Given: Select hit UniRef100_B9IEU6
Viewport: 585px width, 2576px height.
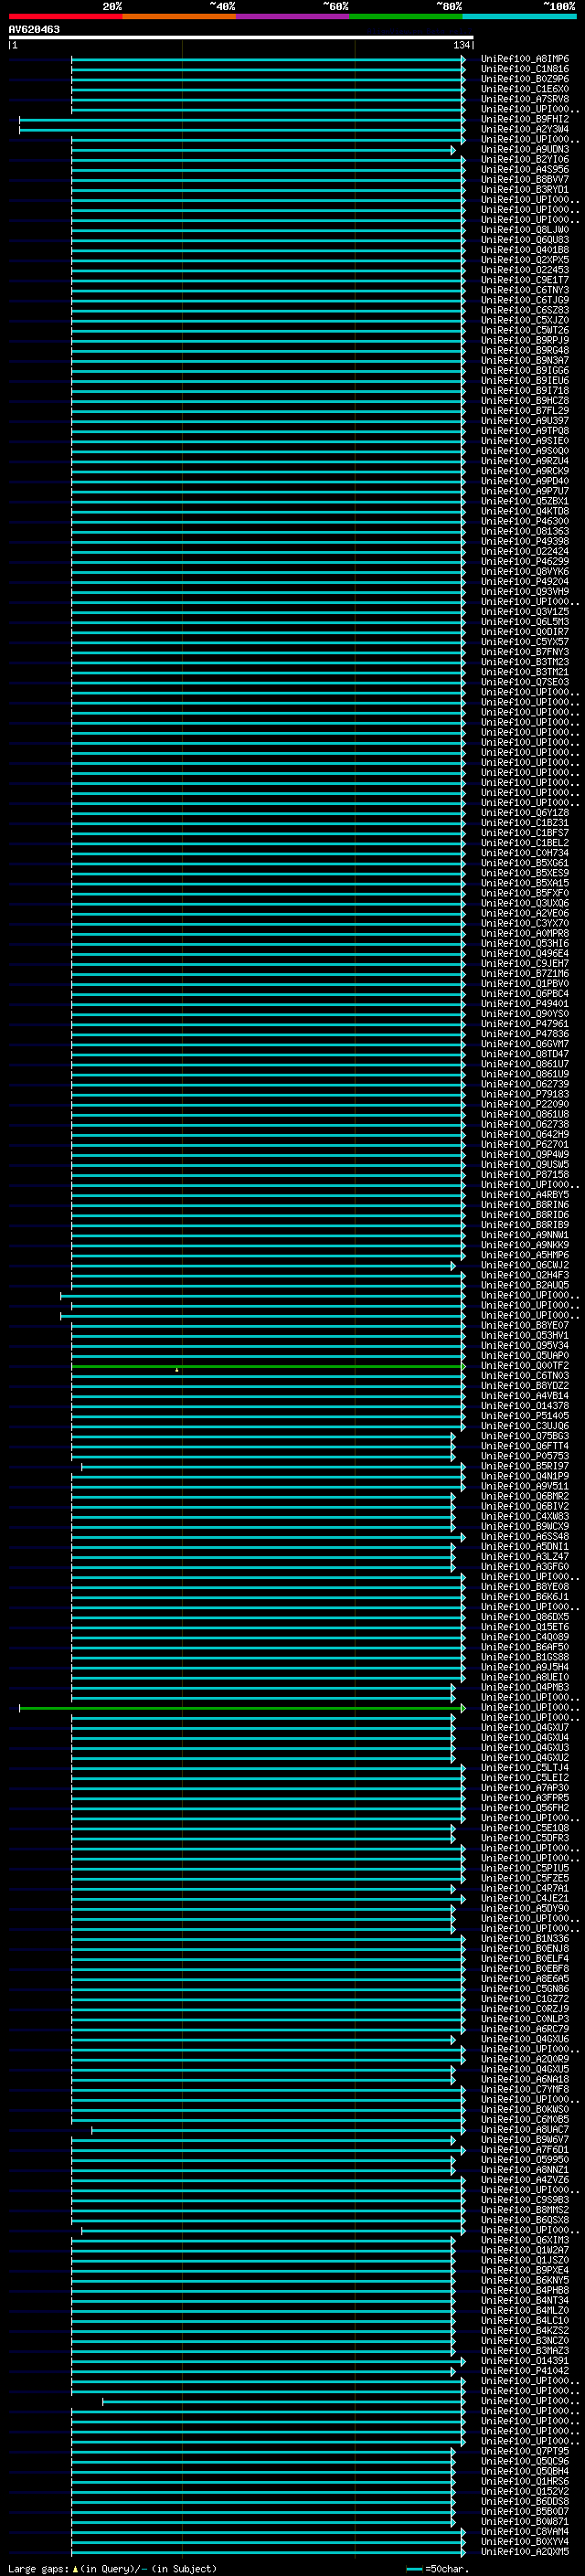Looking at the screenshot, I should 525,380.
